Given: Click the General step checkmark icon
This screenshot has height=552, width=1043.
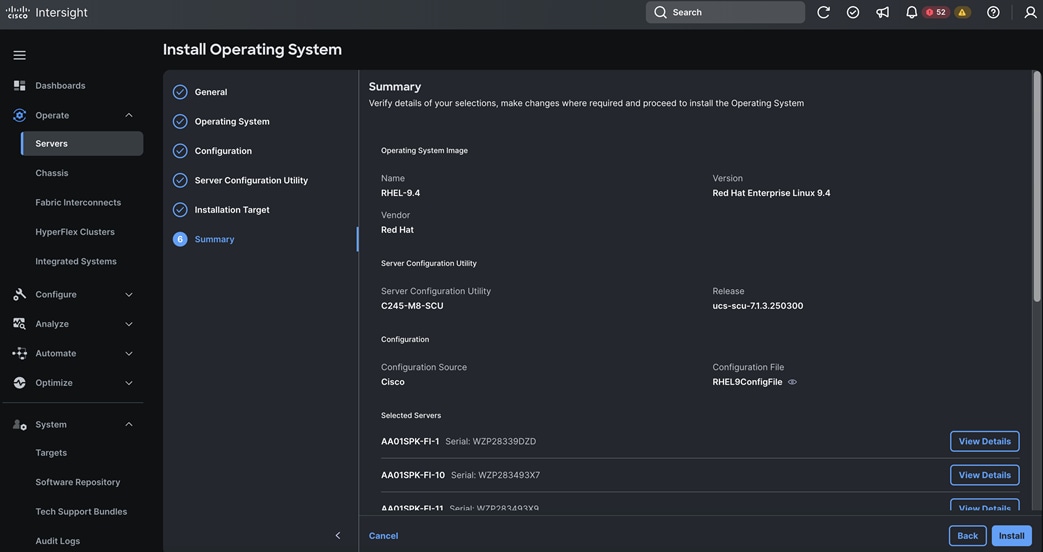Looking at the screenshot, I should click(180, 92).
